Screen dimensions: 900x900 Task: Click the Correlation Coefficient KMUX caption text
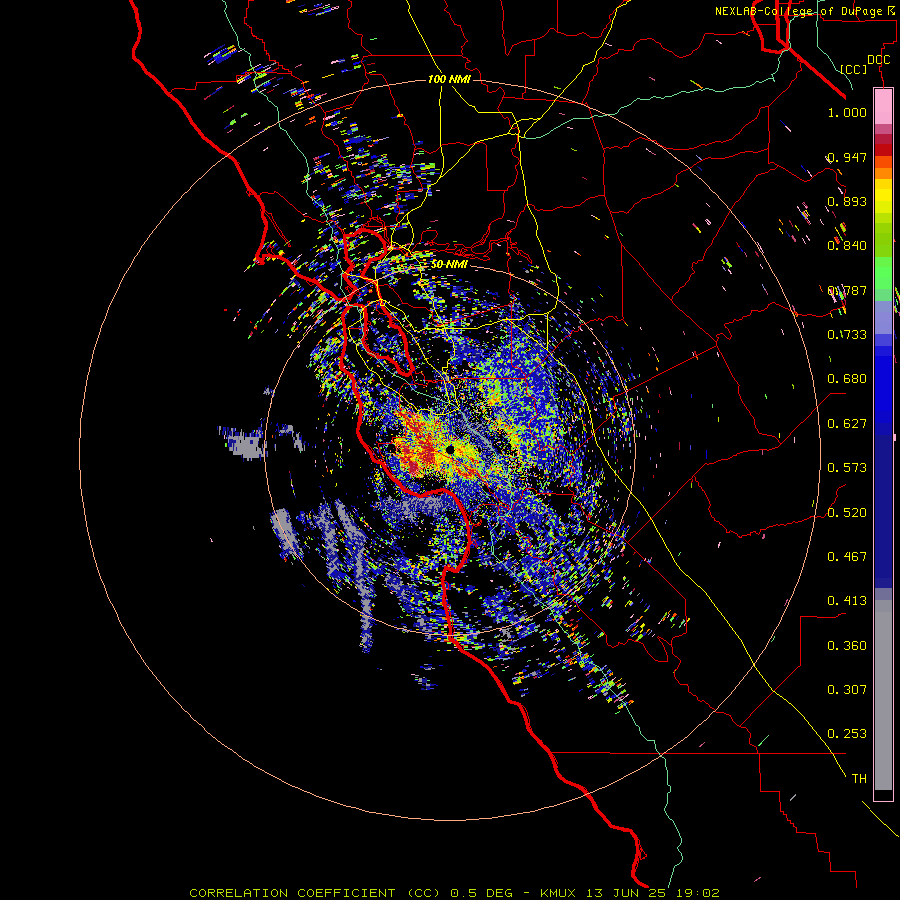[x=454, y=893]
